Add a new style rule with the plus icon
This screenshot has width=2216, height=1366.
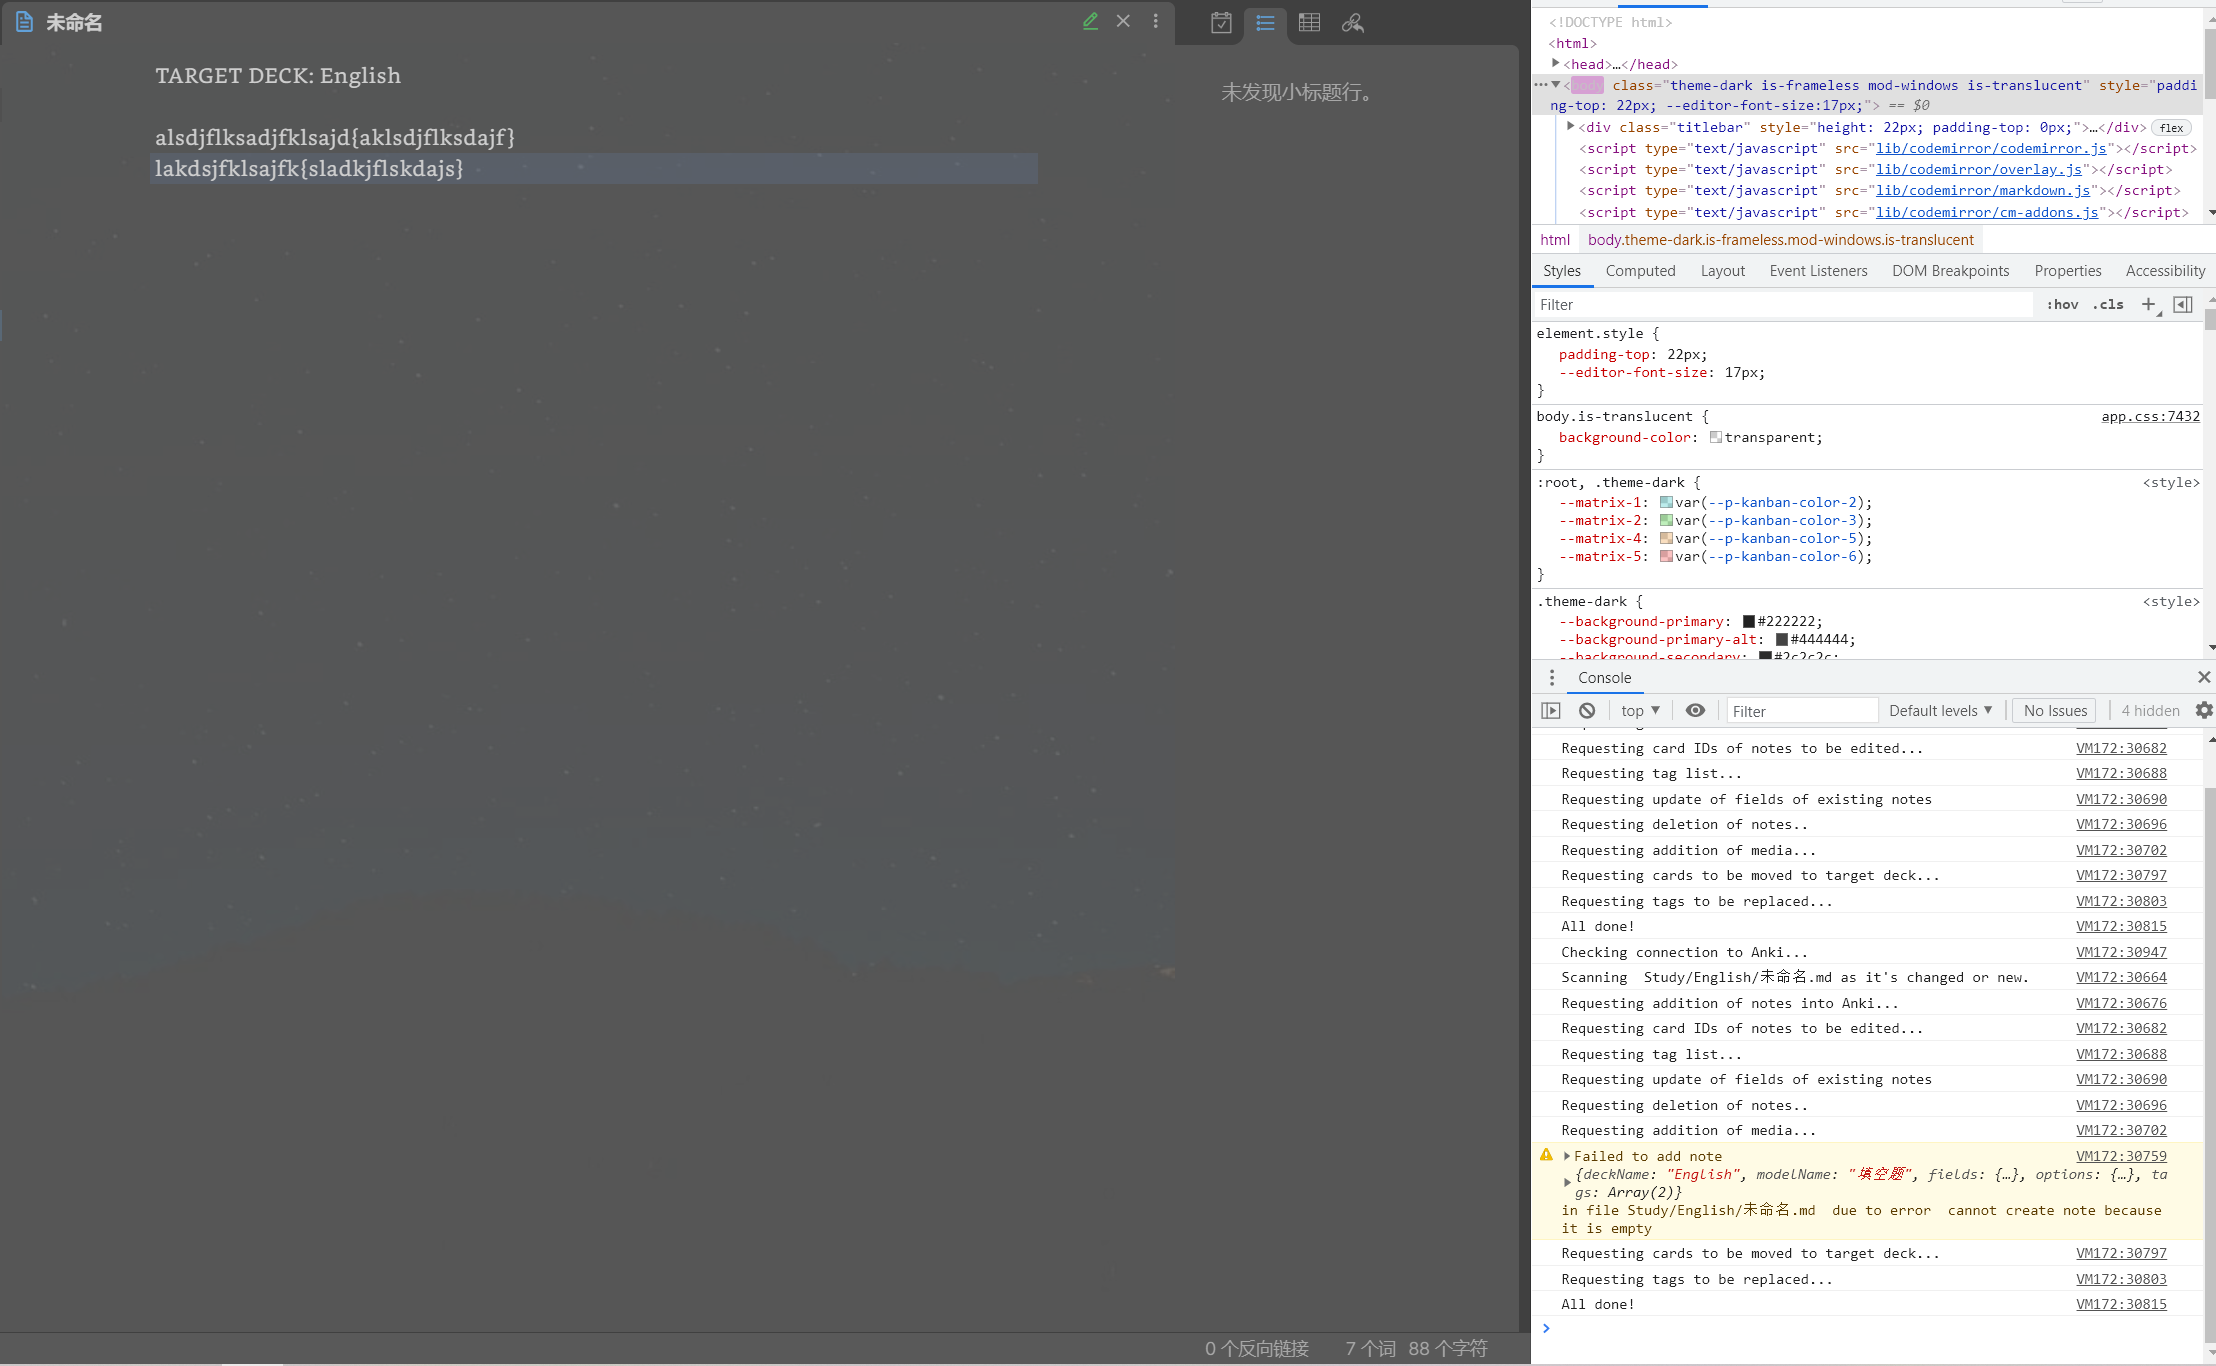click(2148, 304)
